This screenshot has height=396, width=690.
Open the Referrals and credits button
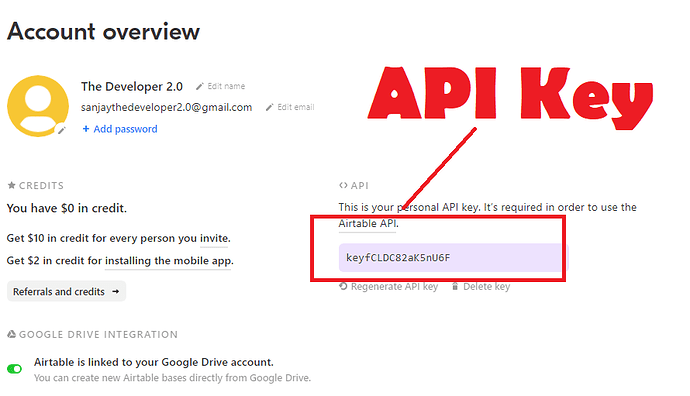click(66, 291)
